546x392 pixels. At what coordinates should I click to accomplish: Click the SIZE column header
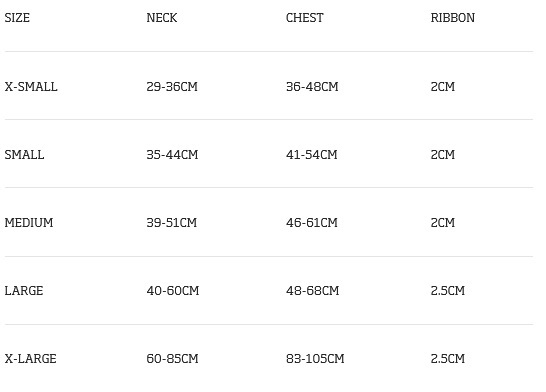17,18
